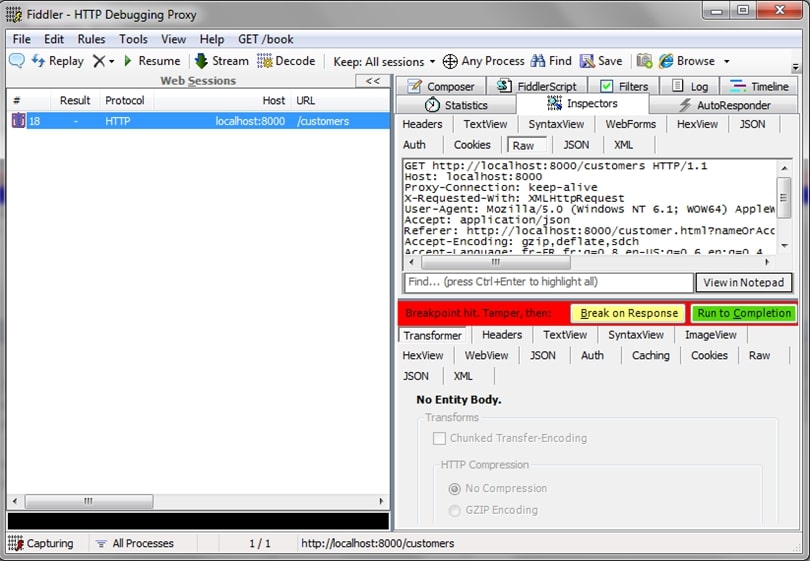The image size is (812, 562).
Task: Open the response ImageView tab
Action: (710, 335)
